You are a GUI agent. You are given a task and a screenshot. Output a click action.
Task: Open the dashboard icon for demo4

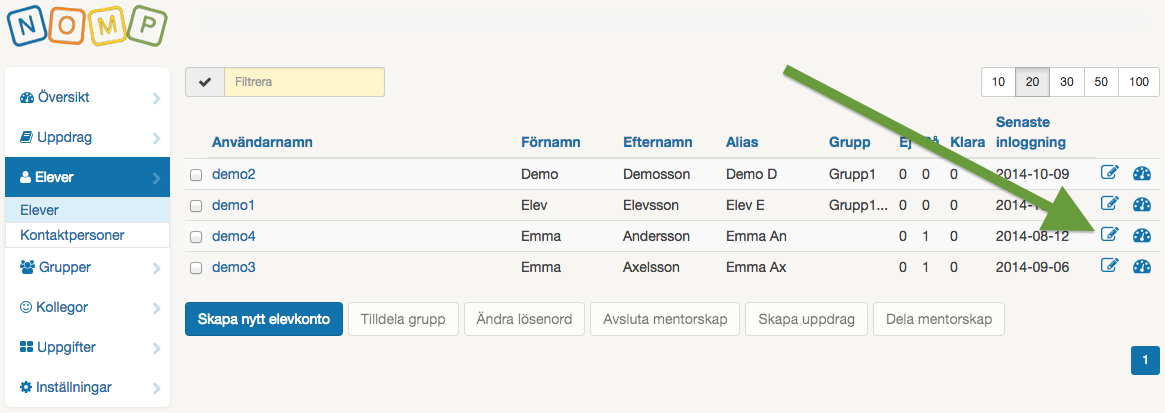click(x=1142, y=236)
